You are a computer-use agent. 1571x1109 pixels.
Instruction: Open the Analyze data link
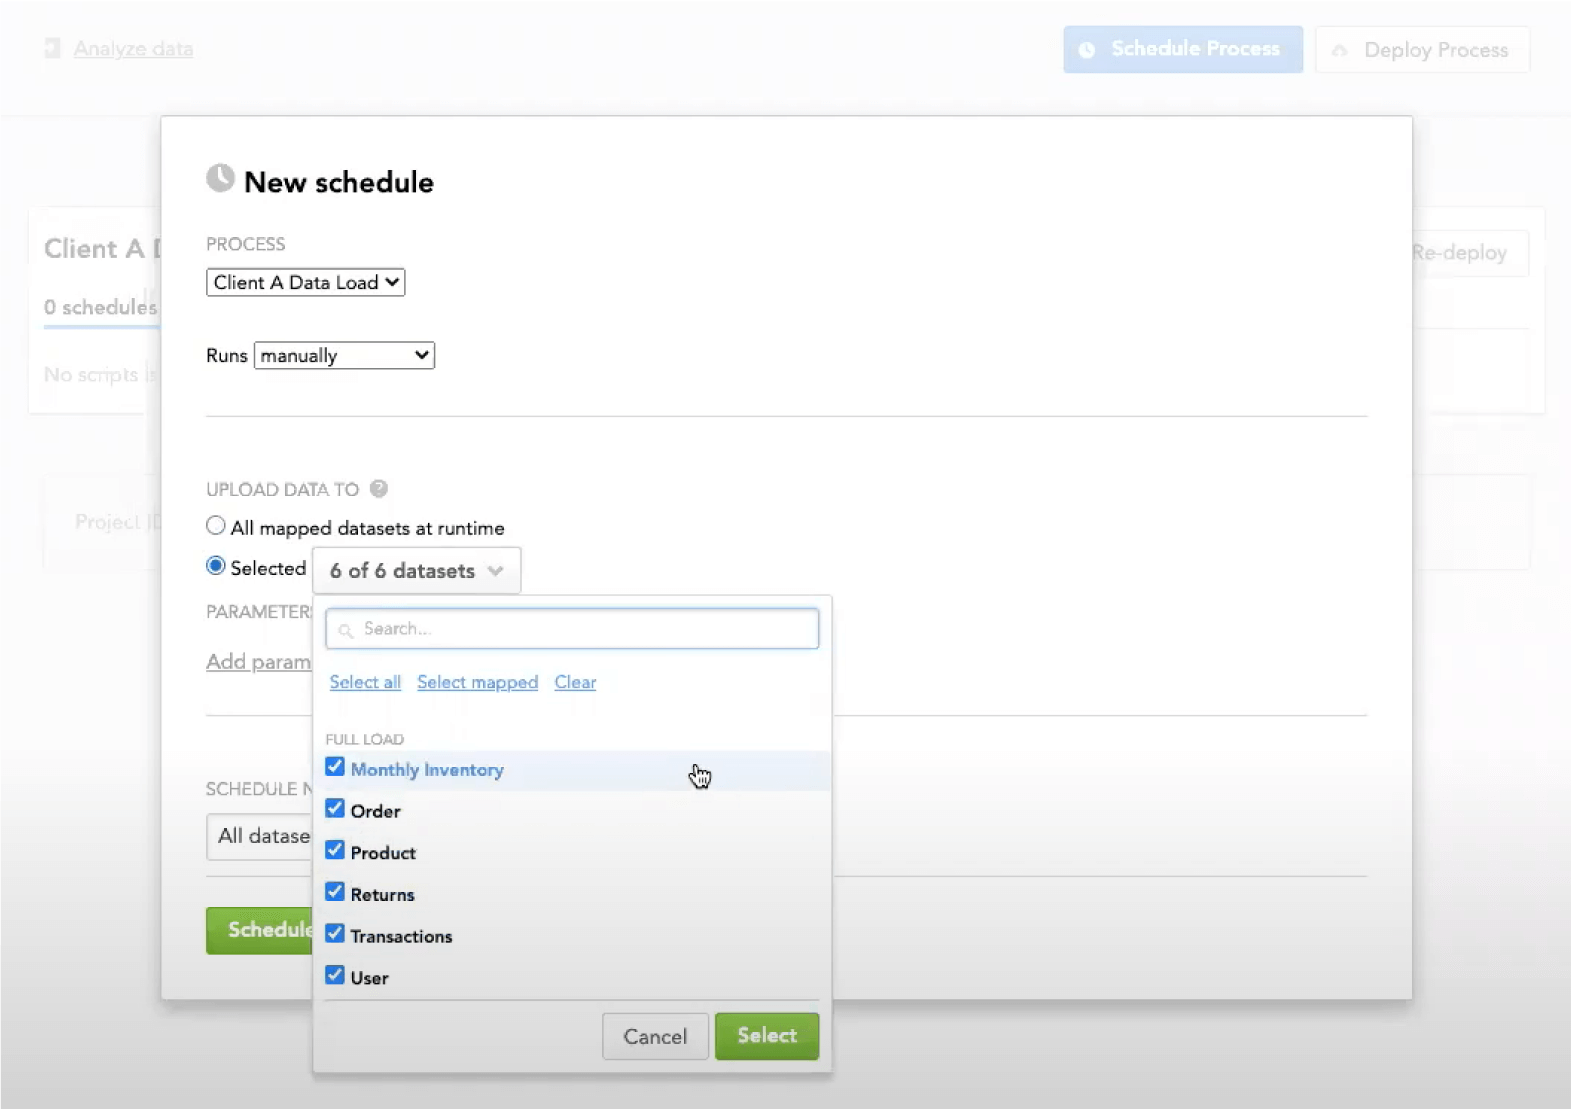coord(133,48)
